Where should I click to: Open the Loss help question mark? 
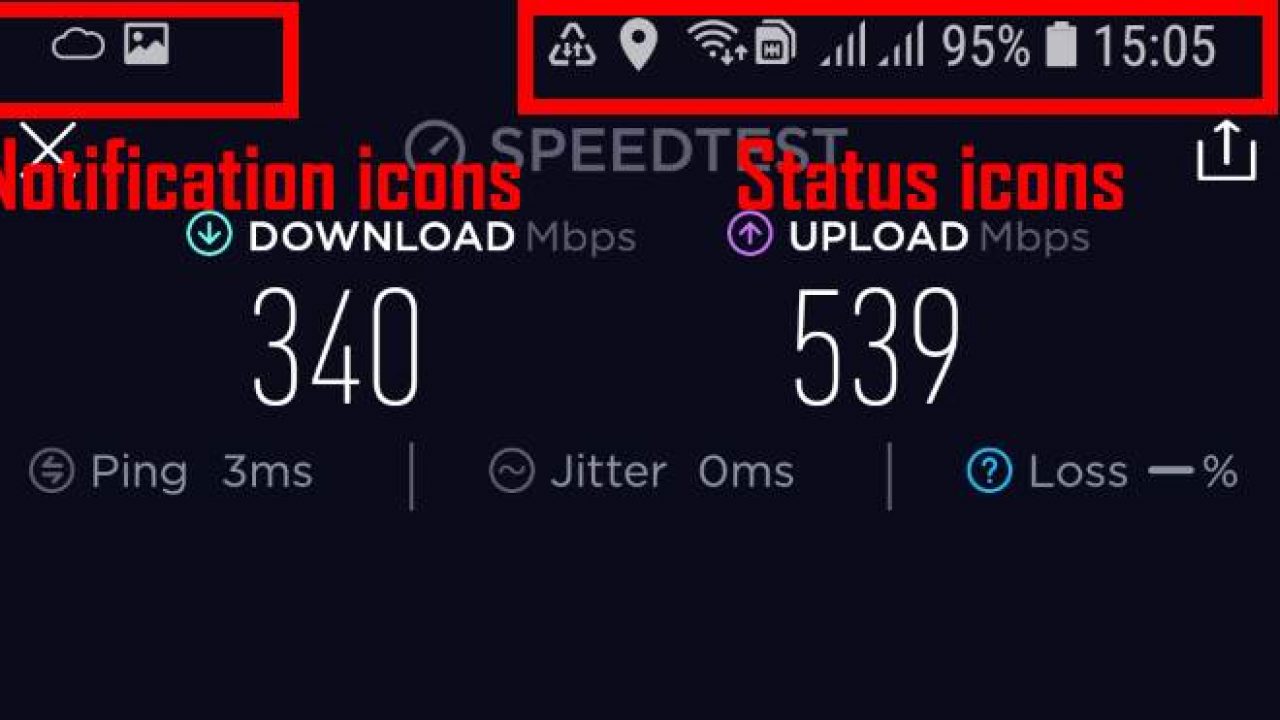click(x=990, y=471)
